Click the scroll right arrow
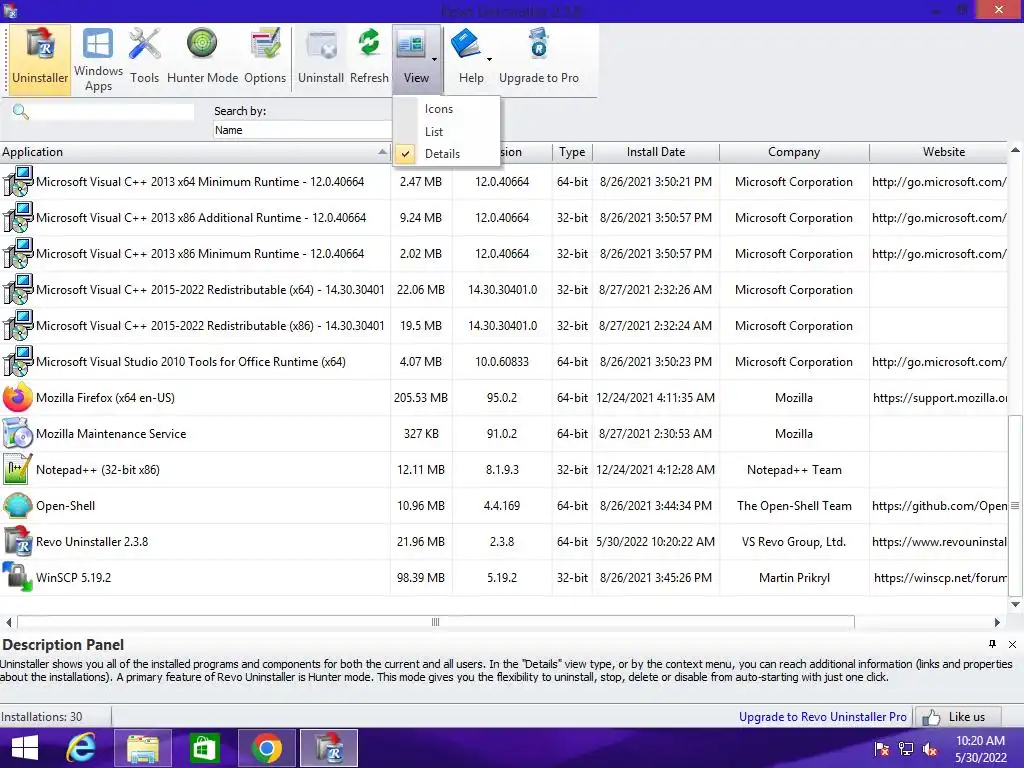Image resolution: width=1024 pixels, height=768 pixels. [997, 622]
